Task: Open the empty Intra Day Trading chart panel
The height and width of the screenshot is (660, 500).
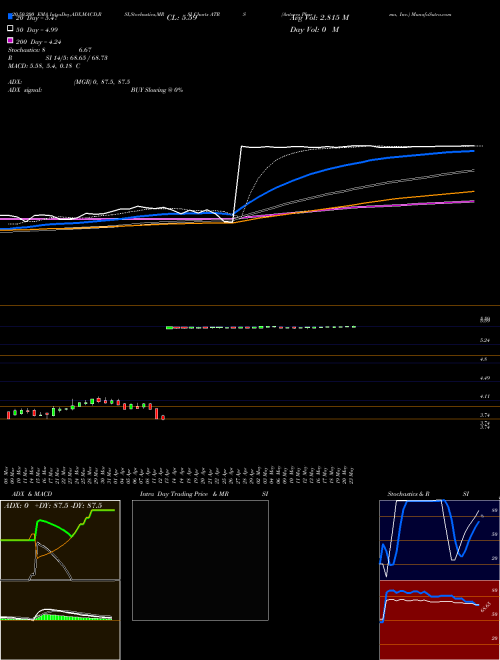Action: tap(200, 560)
